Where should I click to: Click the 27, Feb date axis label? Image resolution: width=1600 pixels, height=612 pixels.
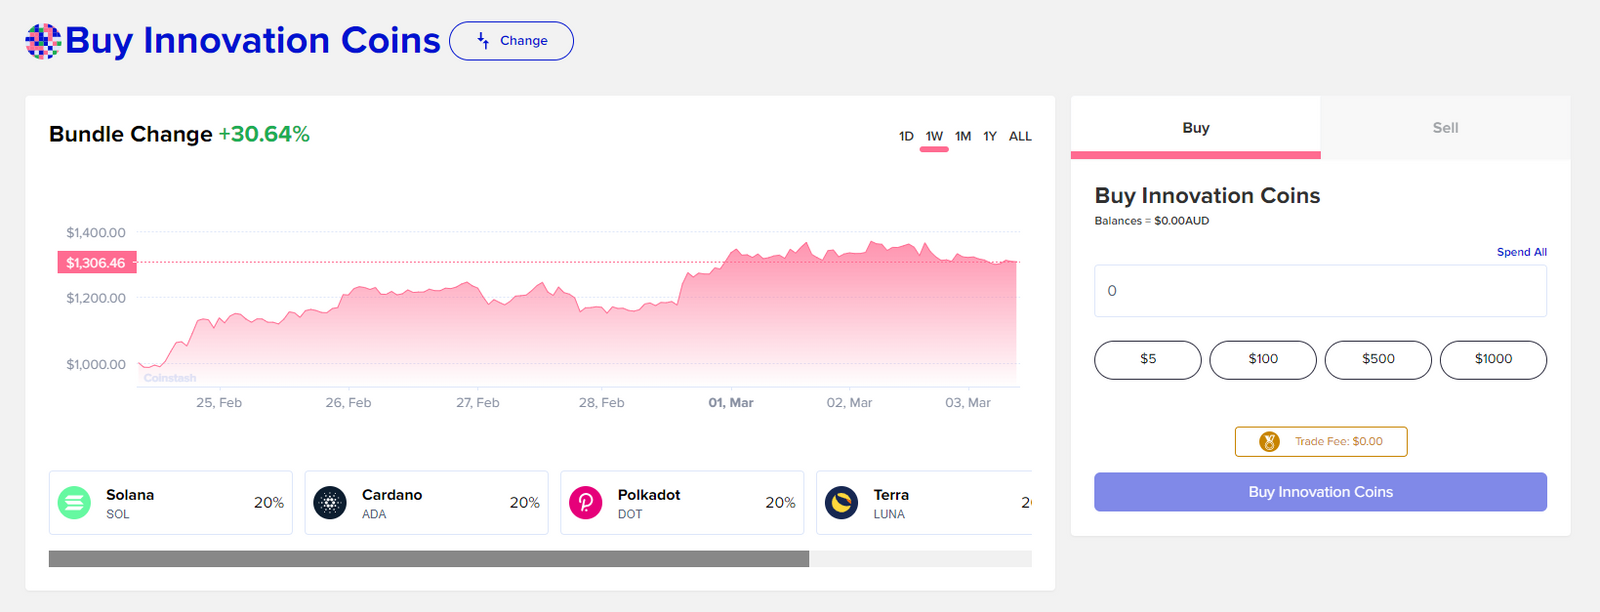(x=478, y=403)
